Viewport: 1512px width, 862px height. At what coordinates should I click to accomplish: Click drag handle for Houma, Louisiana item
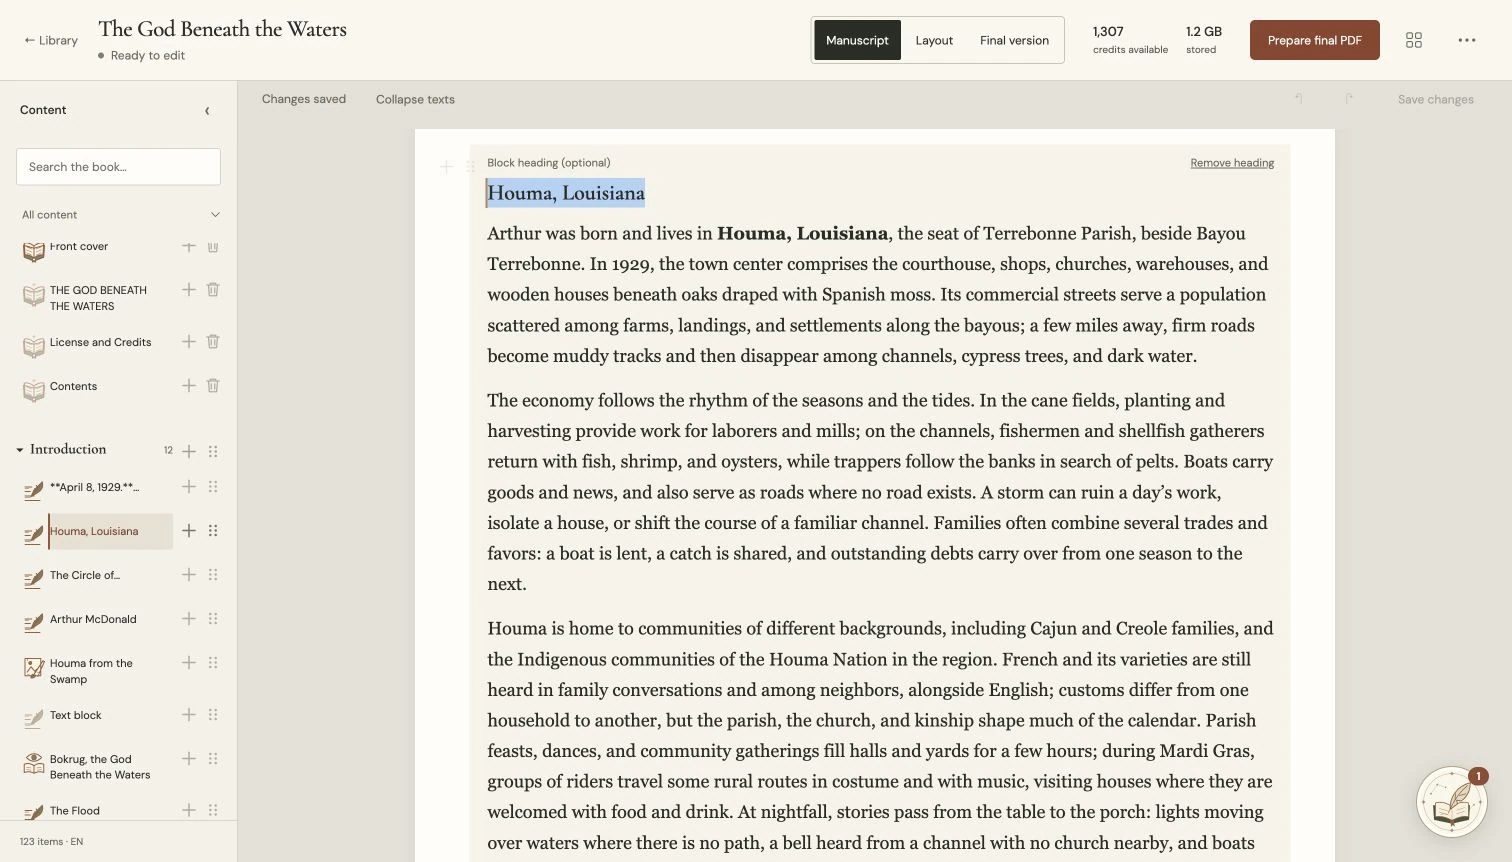coord(213,531)
